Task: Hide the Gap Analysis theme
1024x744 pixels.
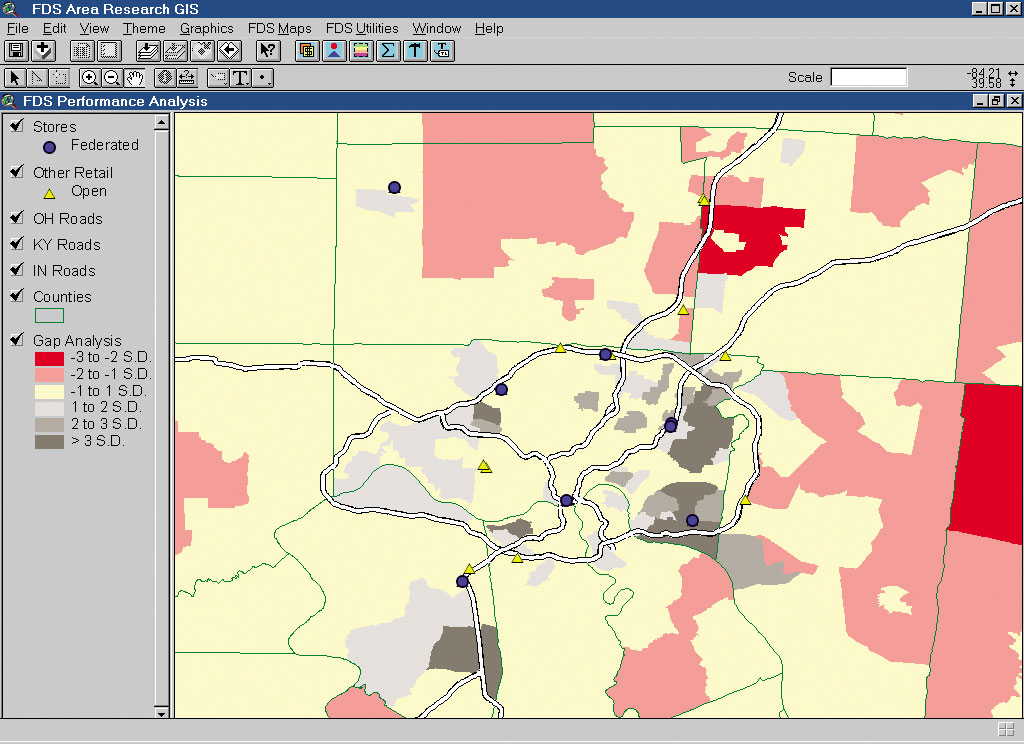Action: click(17, 340)
